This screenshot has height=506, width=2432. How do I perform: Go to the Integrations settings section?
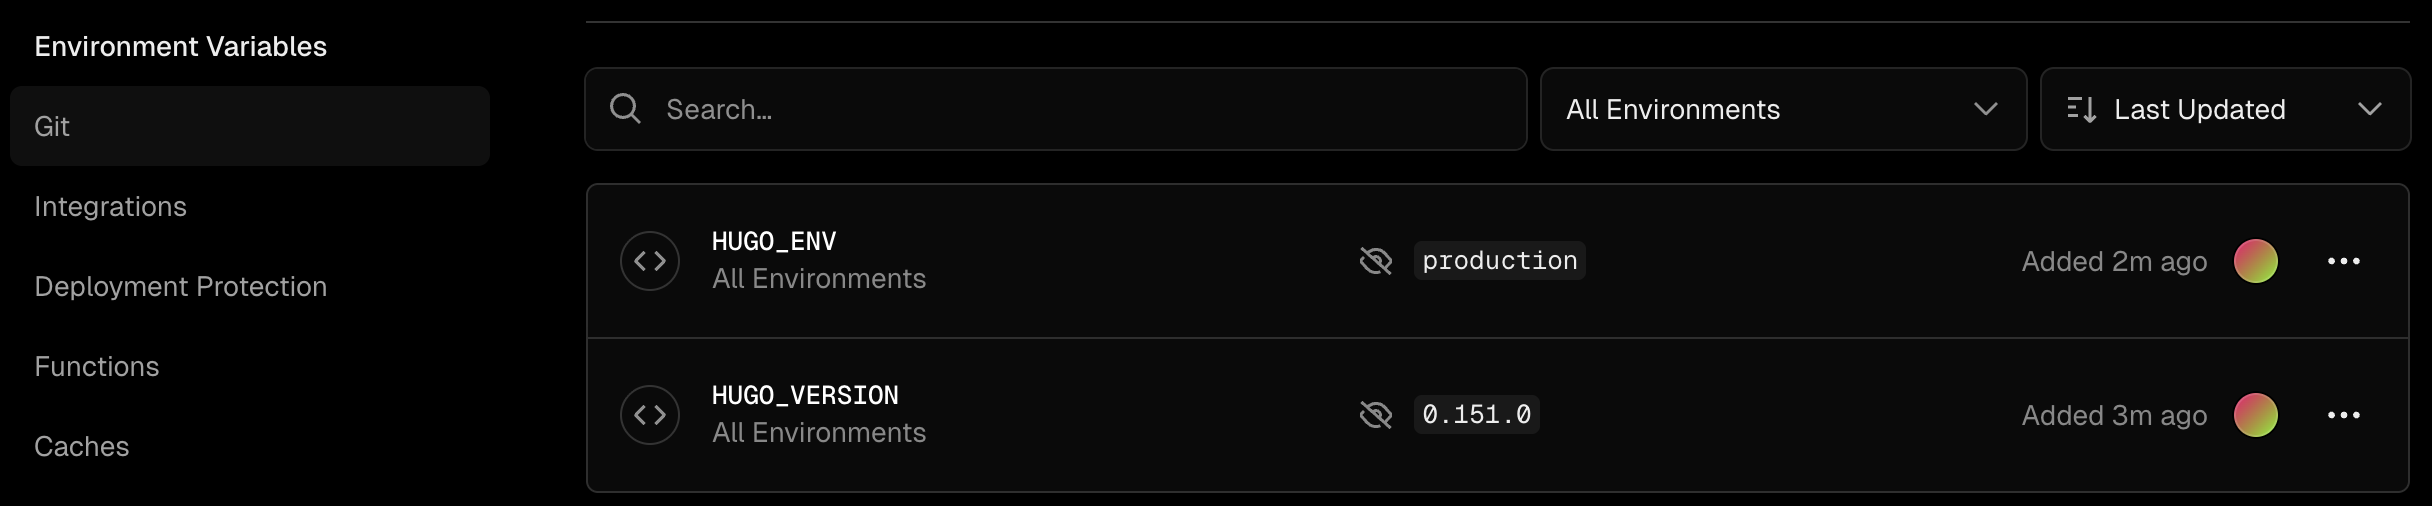pos(110,207)
